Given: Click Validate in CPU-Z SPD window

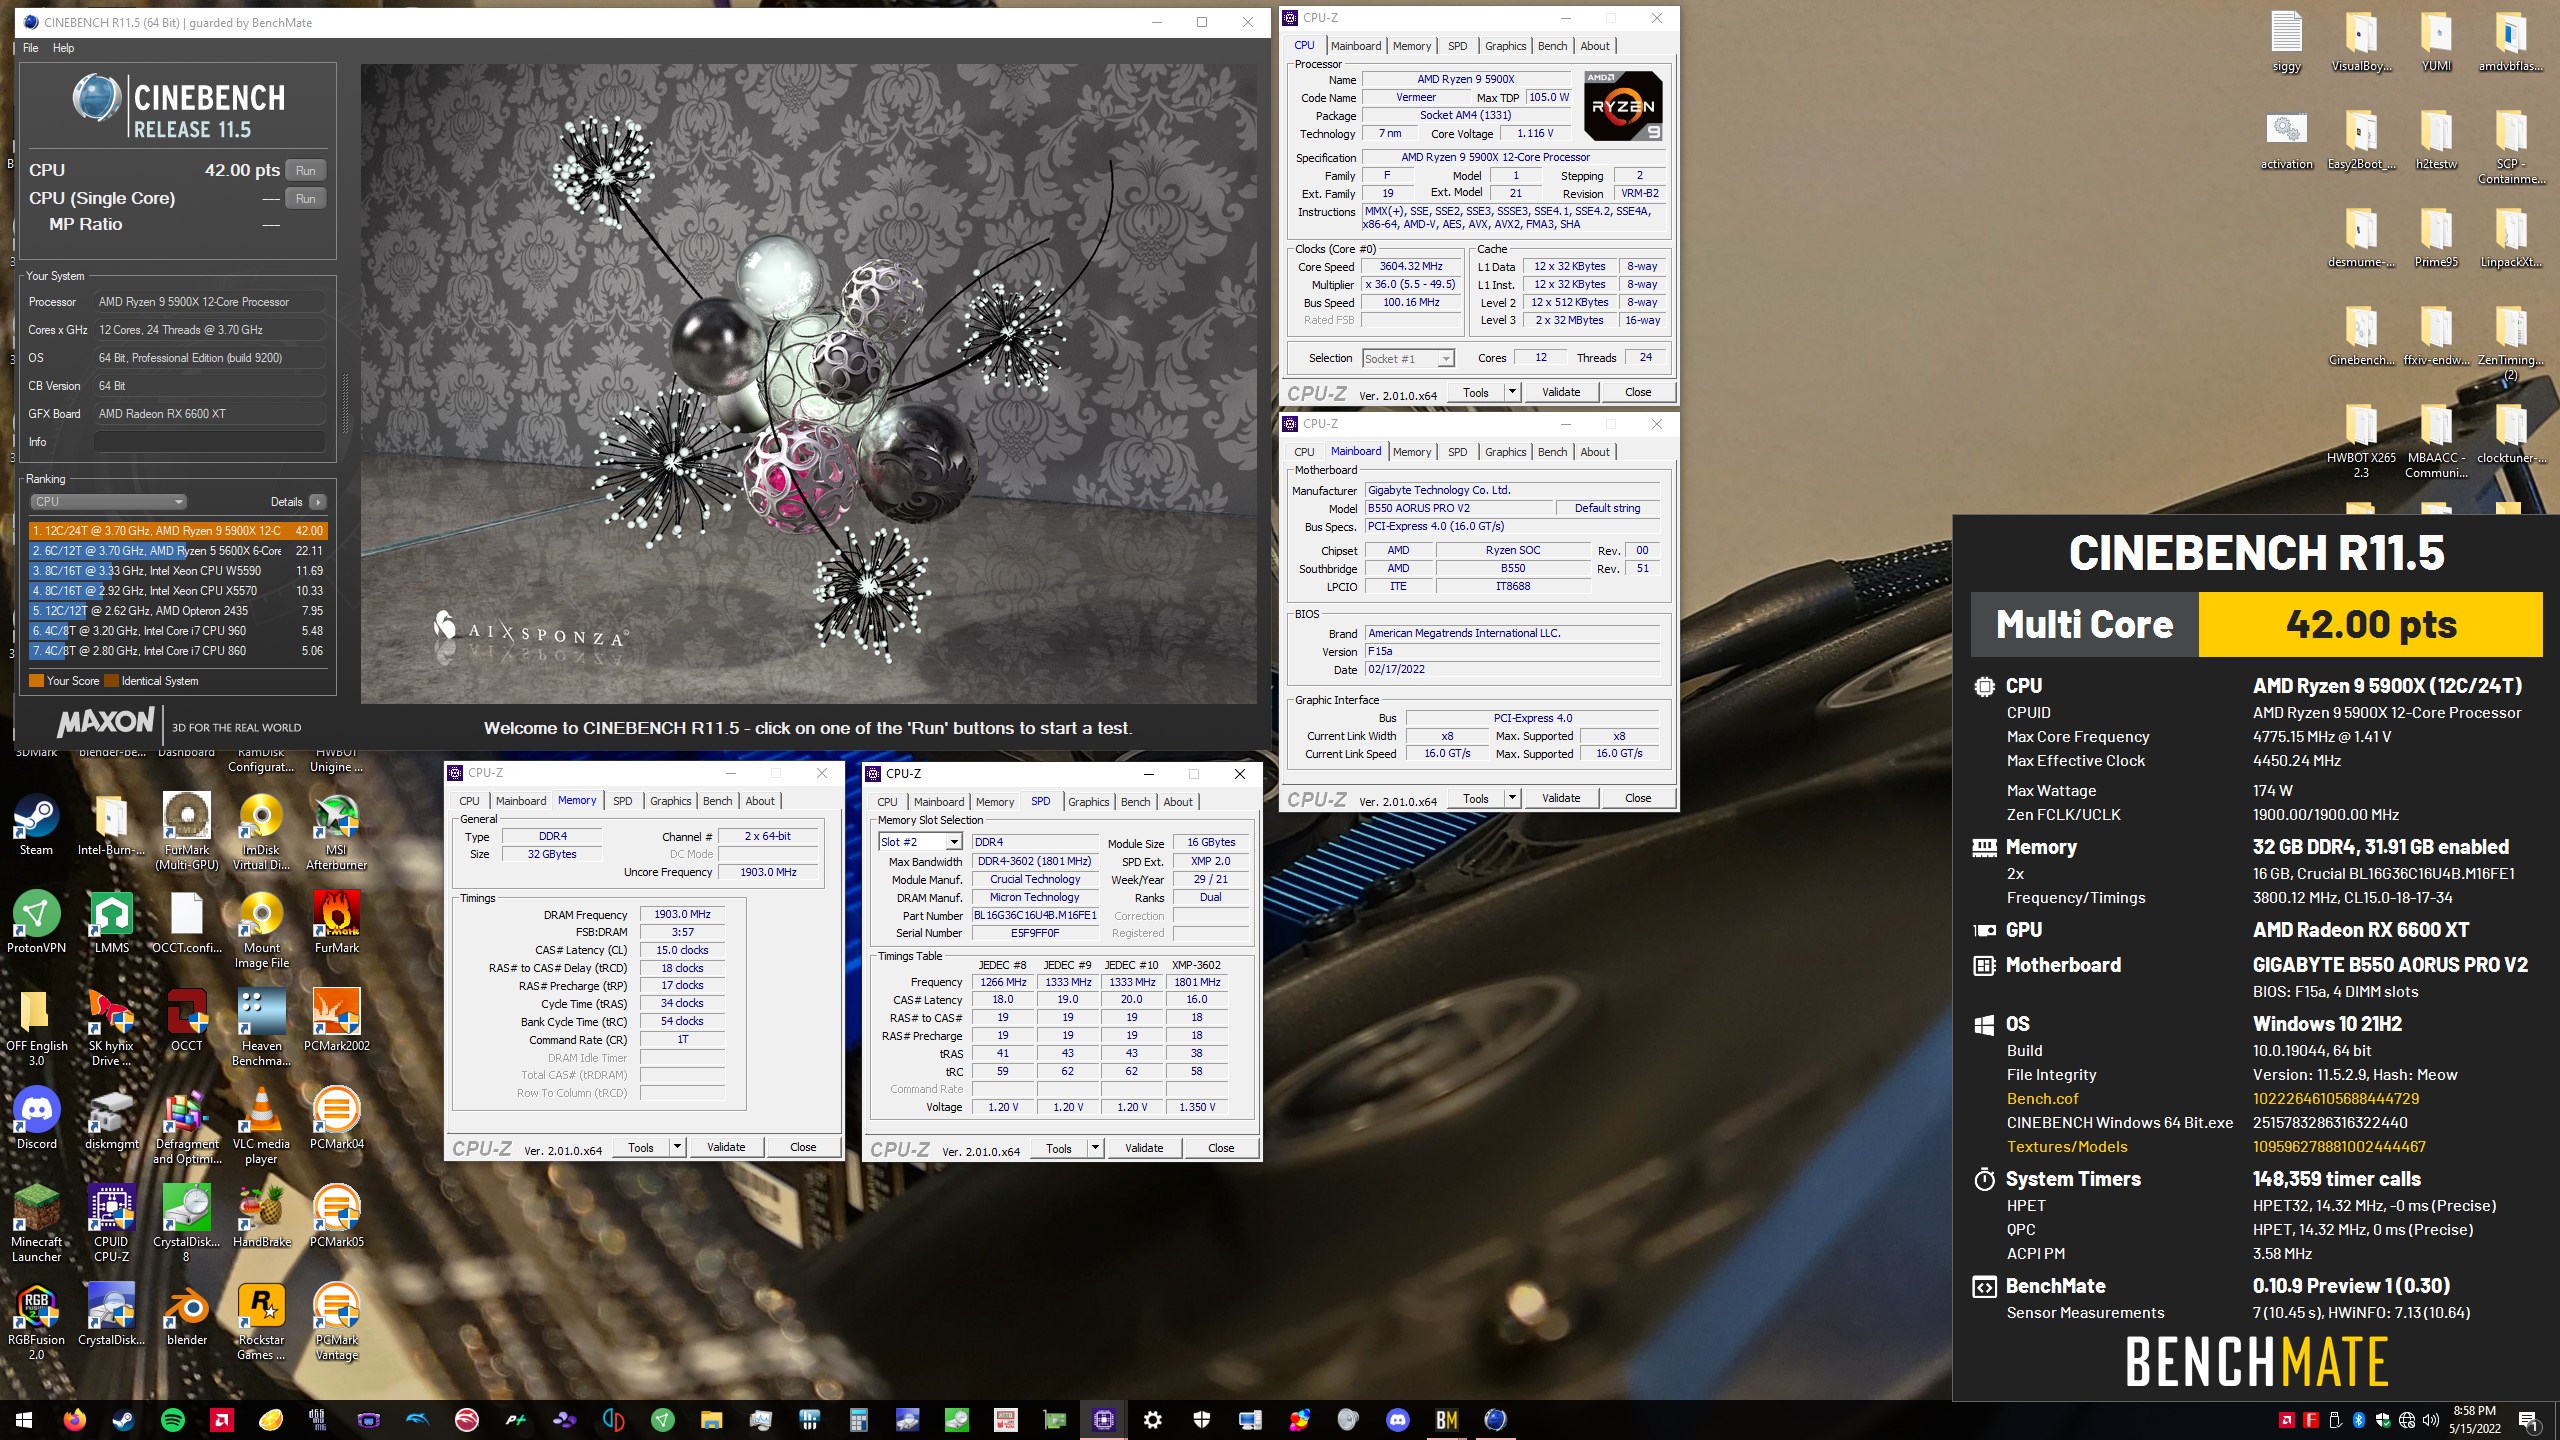Looking at the screenshot, I should pyautogui.click(x=1144, y=1148).
